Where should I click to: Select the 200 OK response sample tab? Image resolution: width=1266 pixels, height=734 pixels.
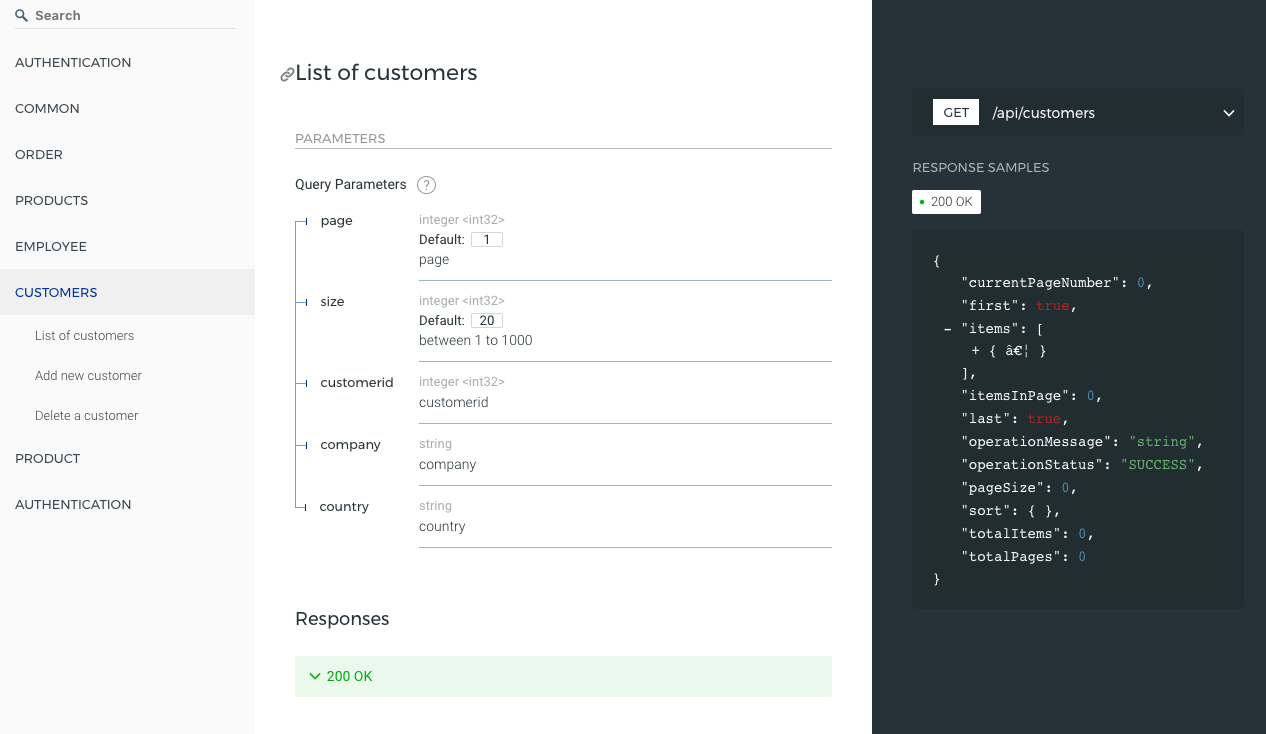click(x=946, y=202)
